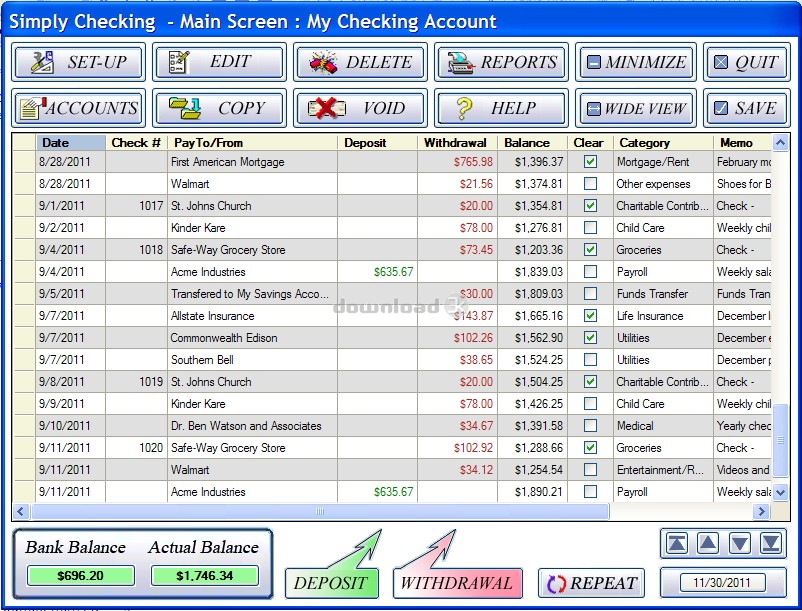Screen dimensions: 802x611
Task: Click the EDIT transaction button
Action: click(219, 62)
